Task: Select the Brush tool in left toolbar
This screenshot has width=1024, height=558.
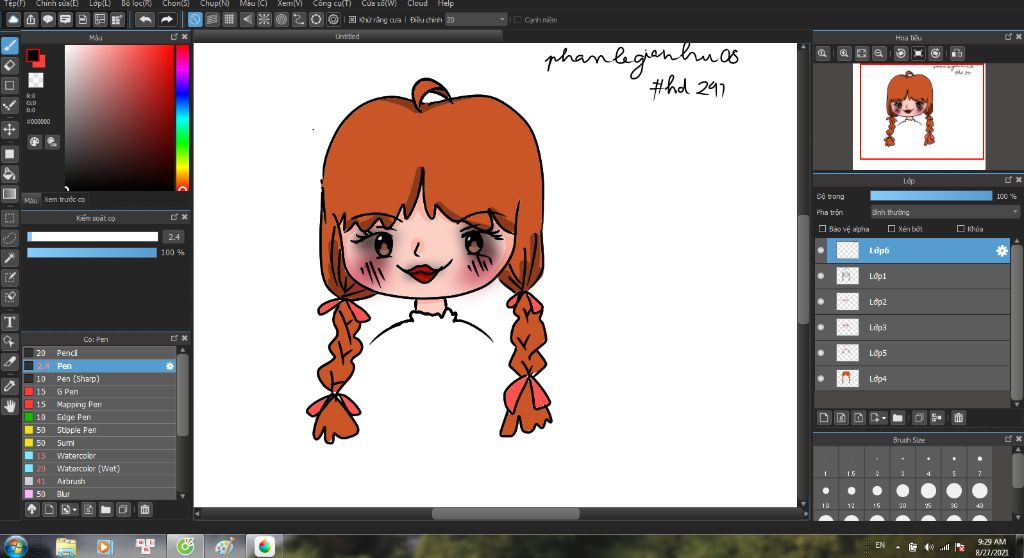Action: coord(10,46)
